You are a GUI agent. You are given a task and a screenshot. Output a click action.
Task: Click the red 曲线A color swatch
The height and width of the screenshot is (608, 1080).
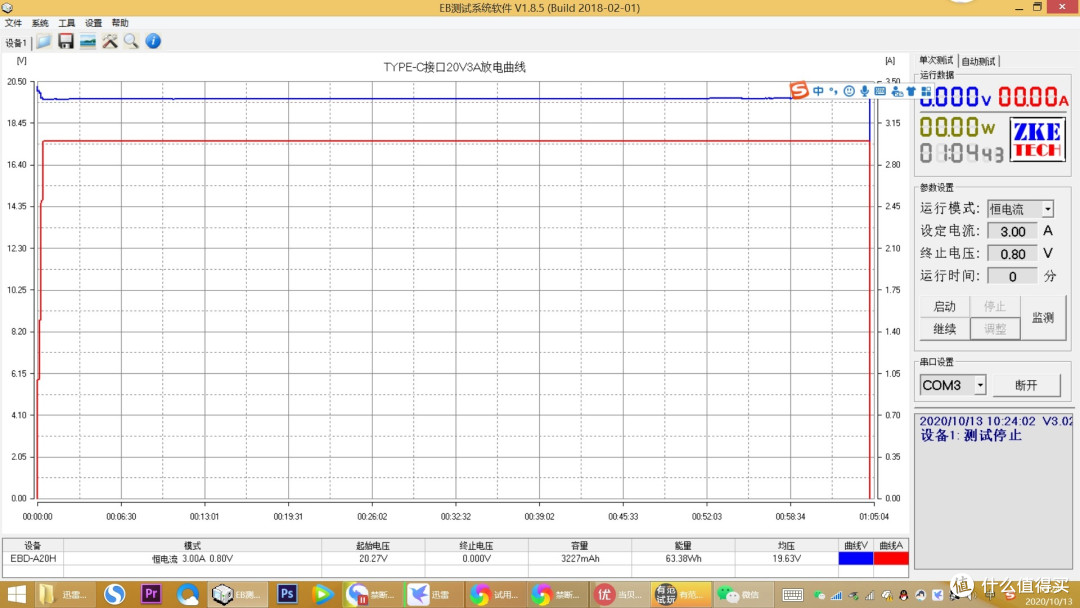[891, 558]
